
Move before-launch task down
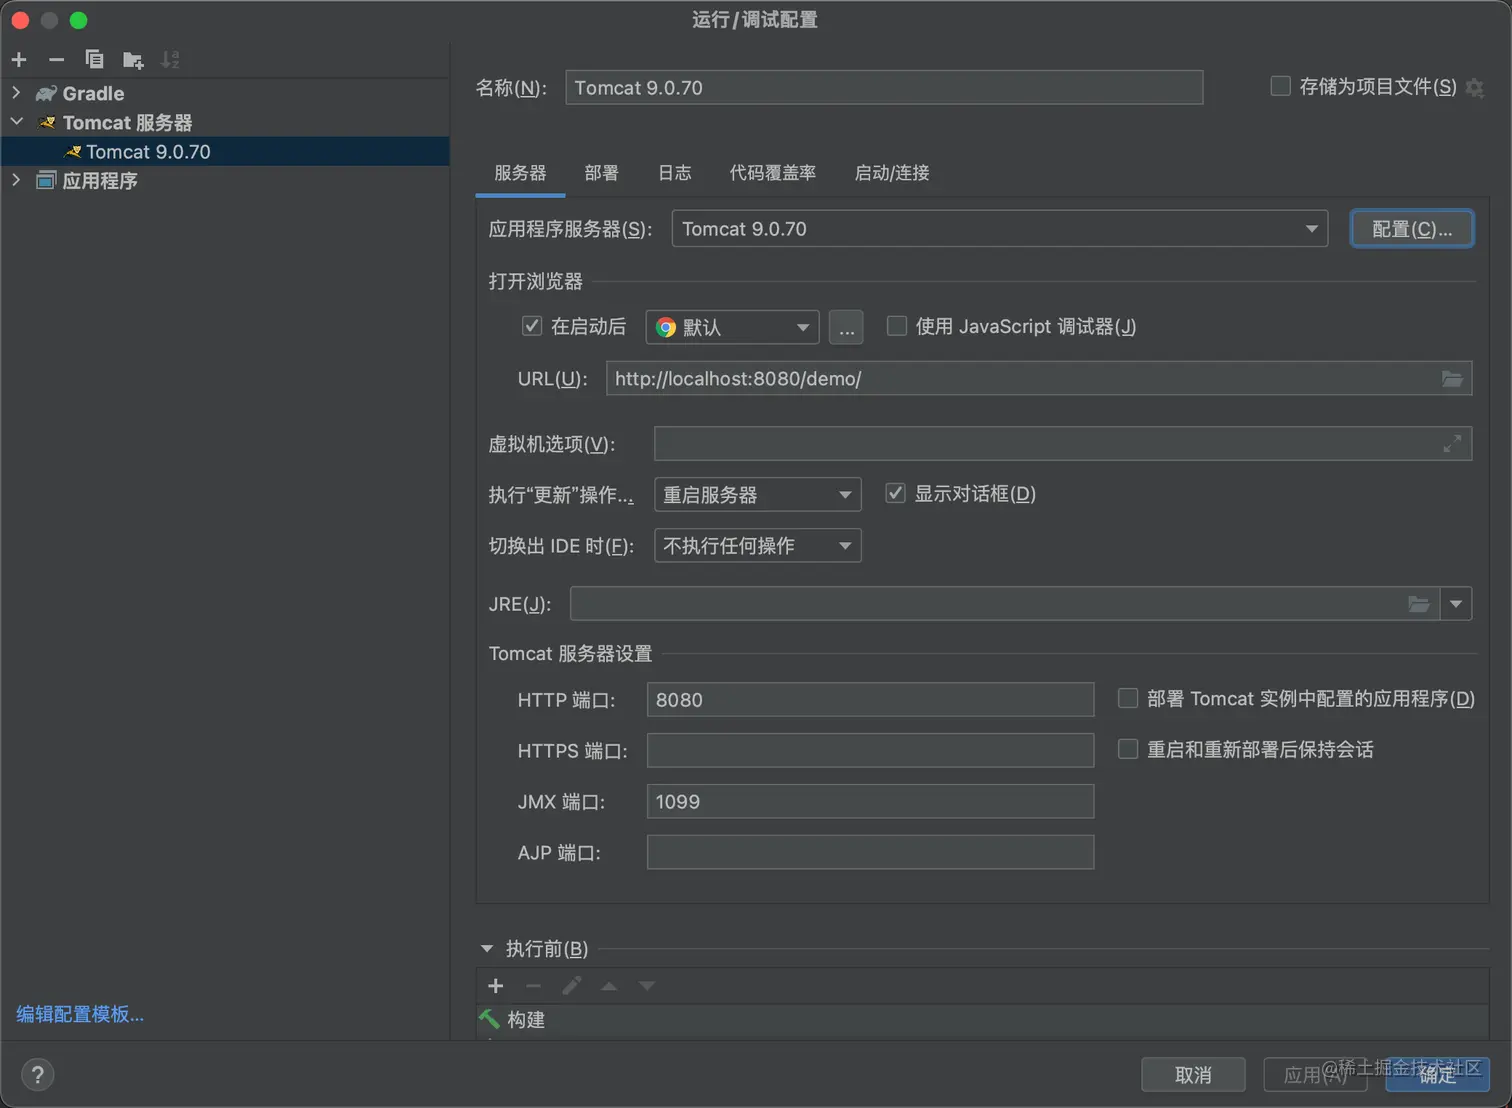coord(647,986)
